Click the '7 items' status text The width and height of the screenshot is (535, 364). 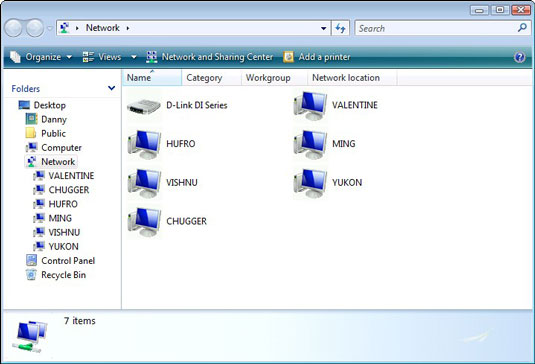pyautogui.click(x=80, y=321)
